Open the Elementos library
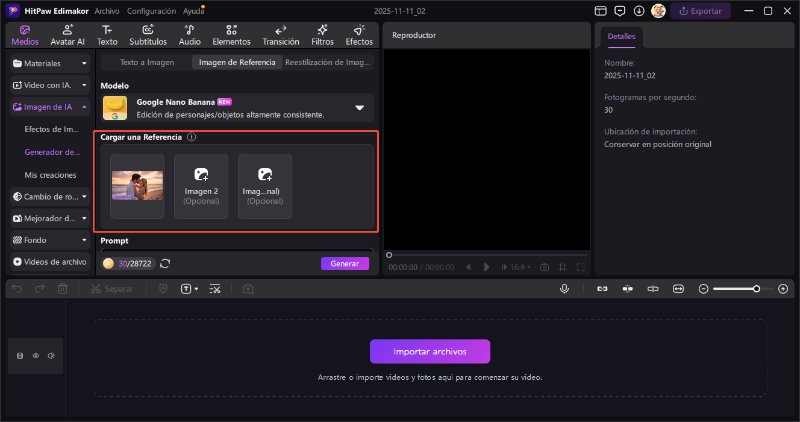Viewport: 800px width, 422px height. click(231, 35)
